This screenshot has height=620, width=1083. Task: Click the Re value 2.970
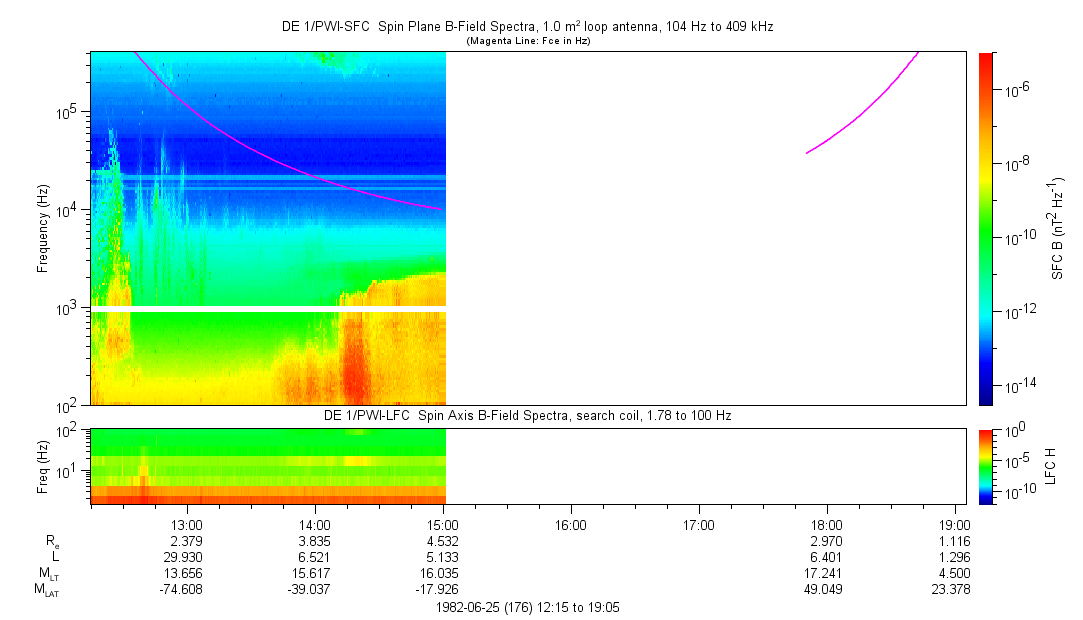[827, 541]
